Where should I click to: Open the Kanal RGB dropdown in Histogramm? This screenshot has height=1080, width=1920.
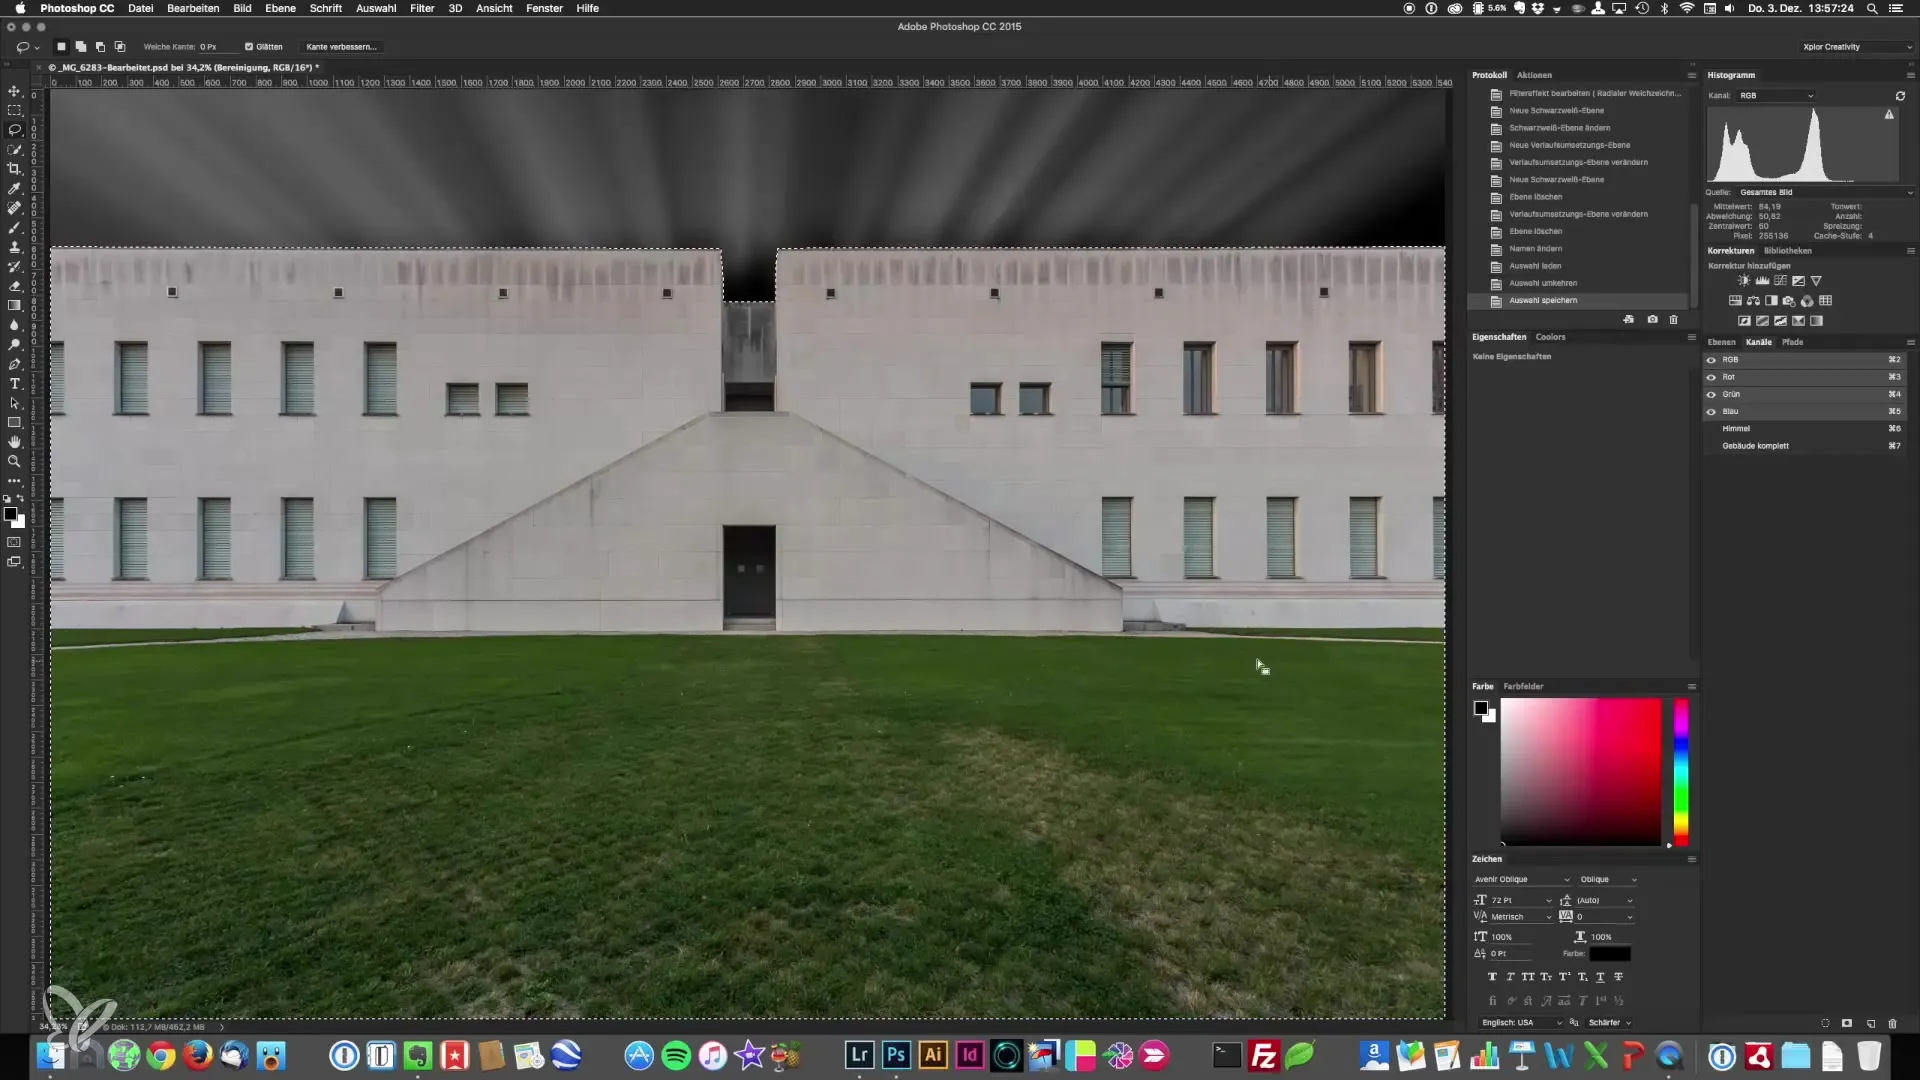pyautogui.click(x=1776, y=96)
